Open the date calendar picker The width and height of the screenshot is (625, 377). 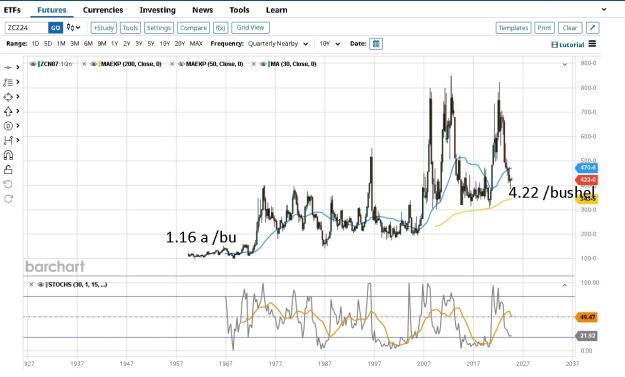point(376,44)
